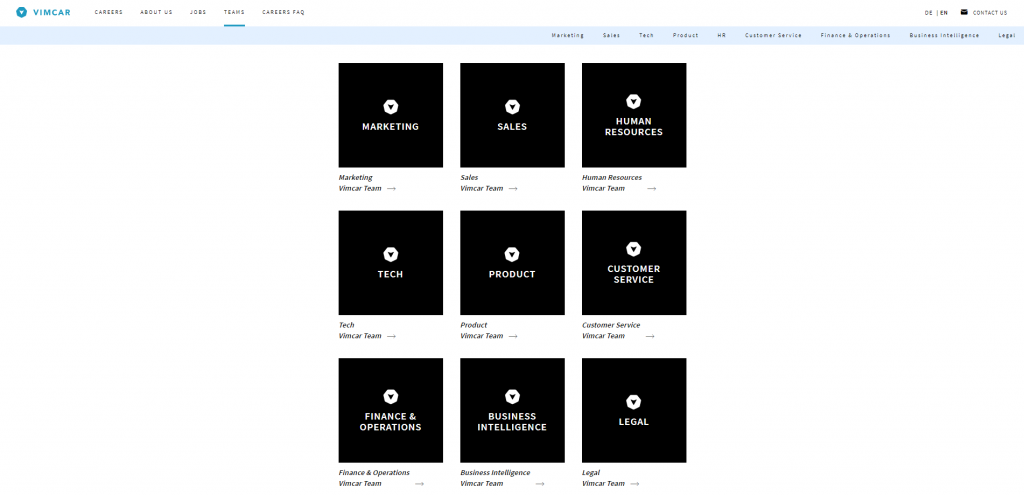Click the hexagon icon on Customer Service tile
The image size is (1024, 495).
(633, 249)
